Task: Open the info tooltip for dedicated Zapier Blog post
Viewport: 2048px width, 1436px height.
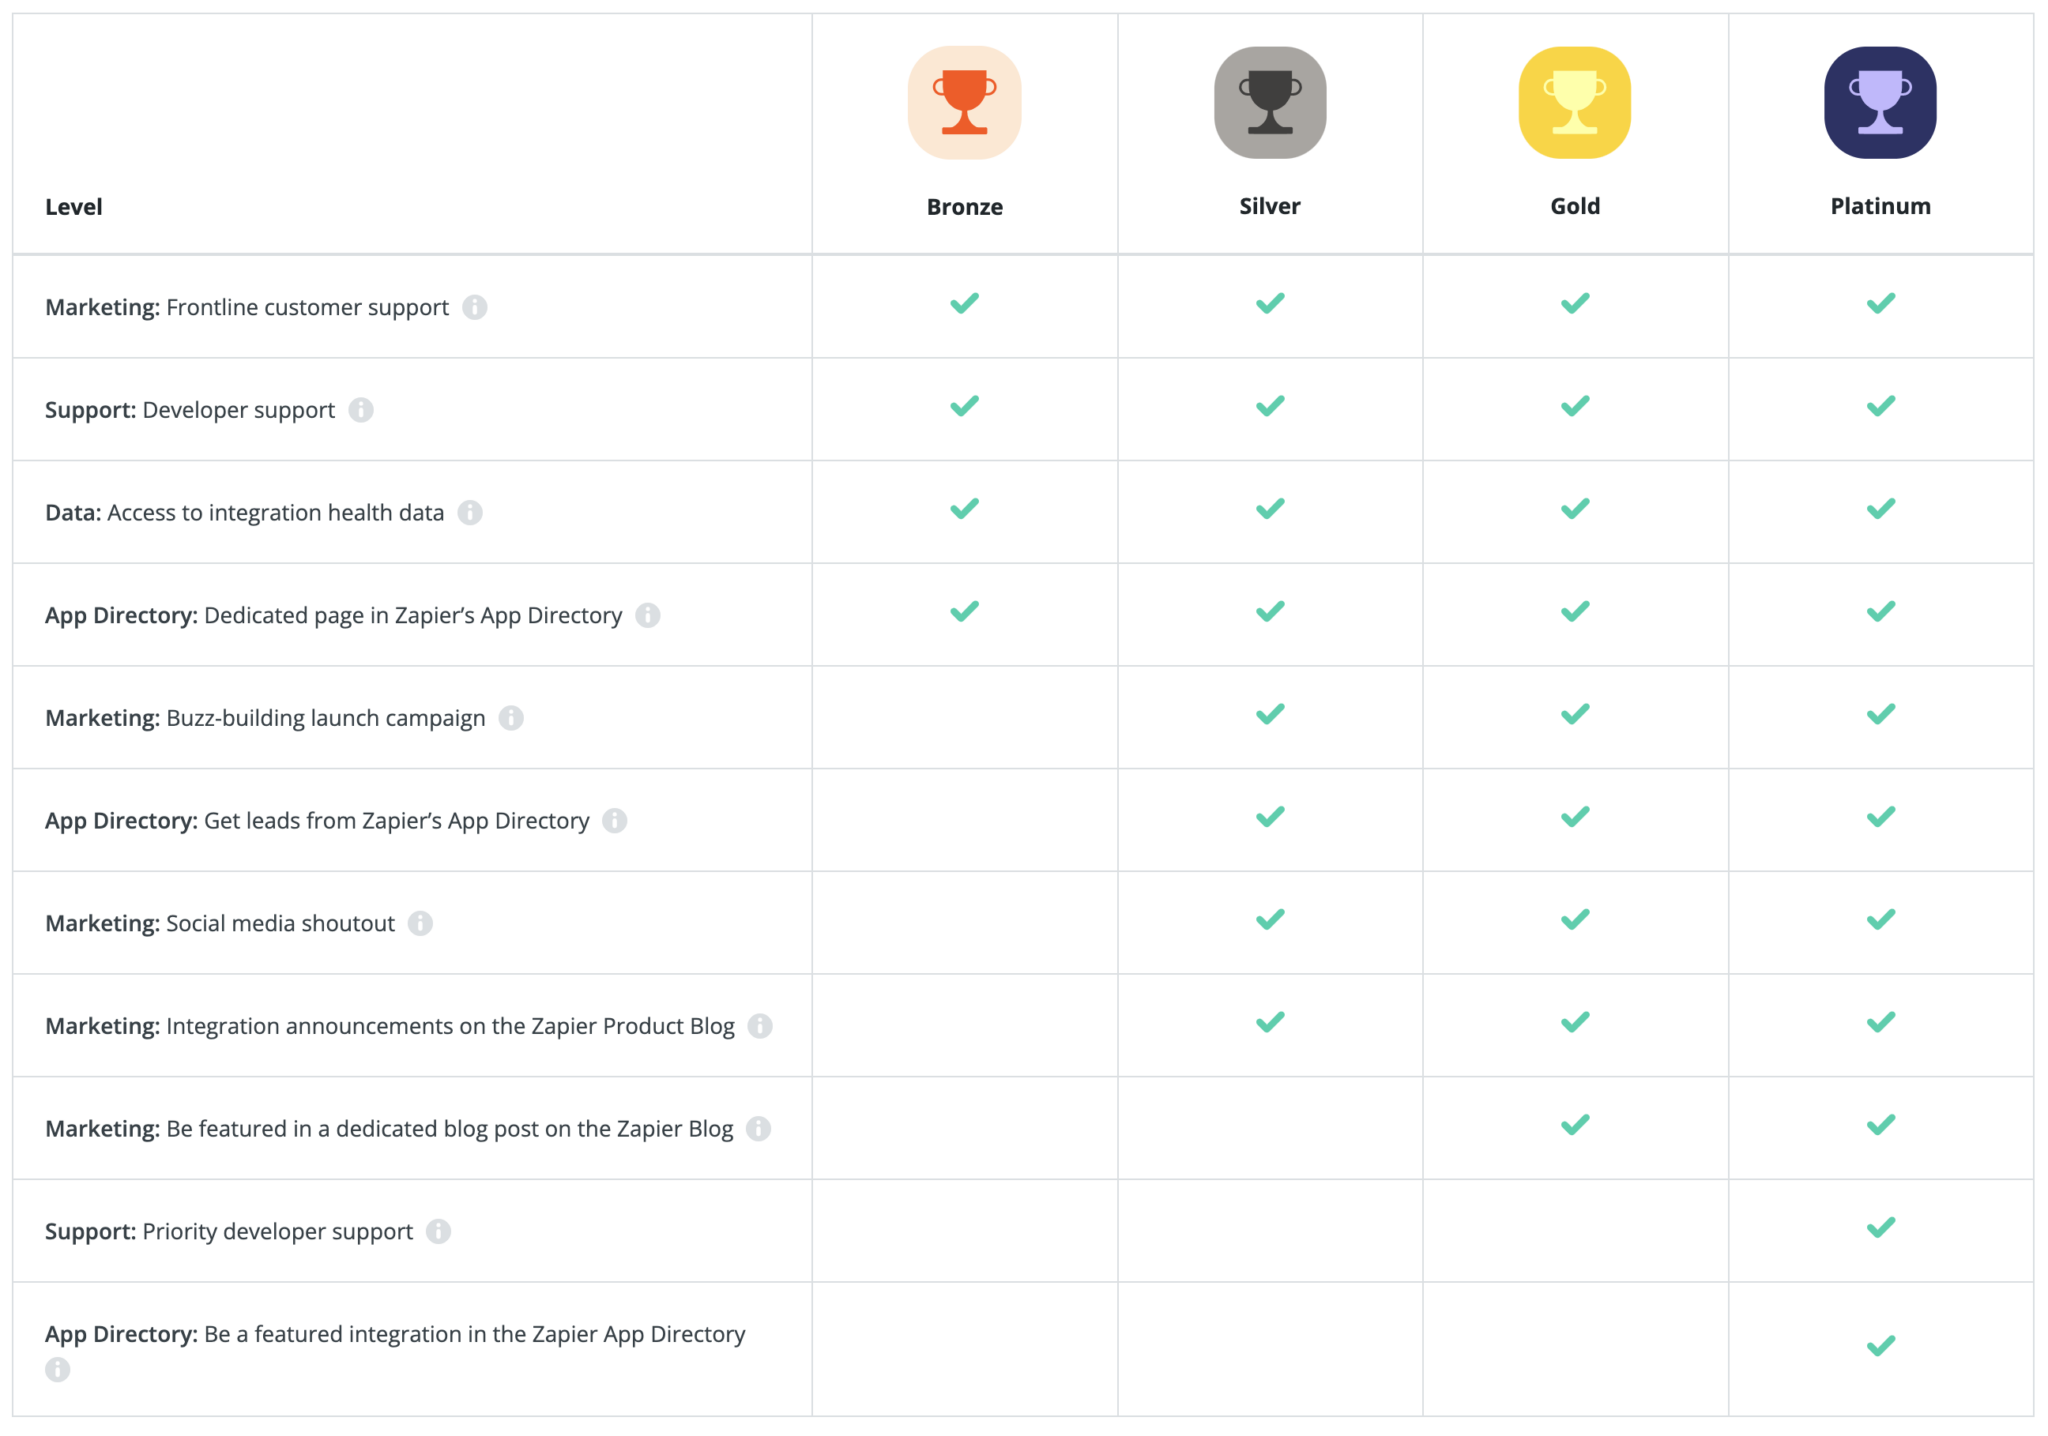Action: pos(761,1129)
